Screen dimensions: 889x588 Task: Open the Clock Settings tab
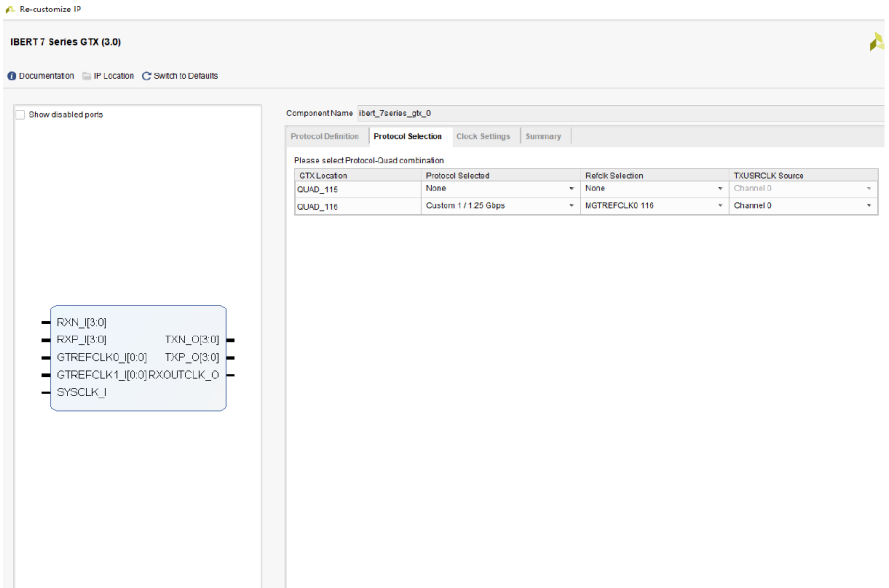[483, 137]
